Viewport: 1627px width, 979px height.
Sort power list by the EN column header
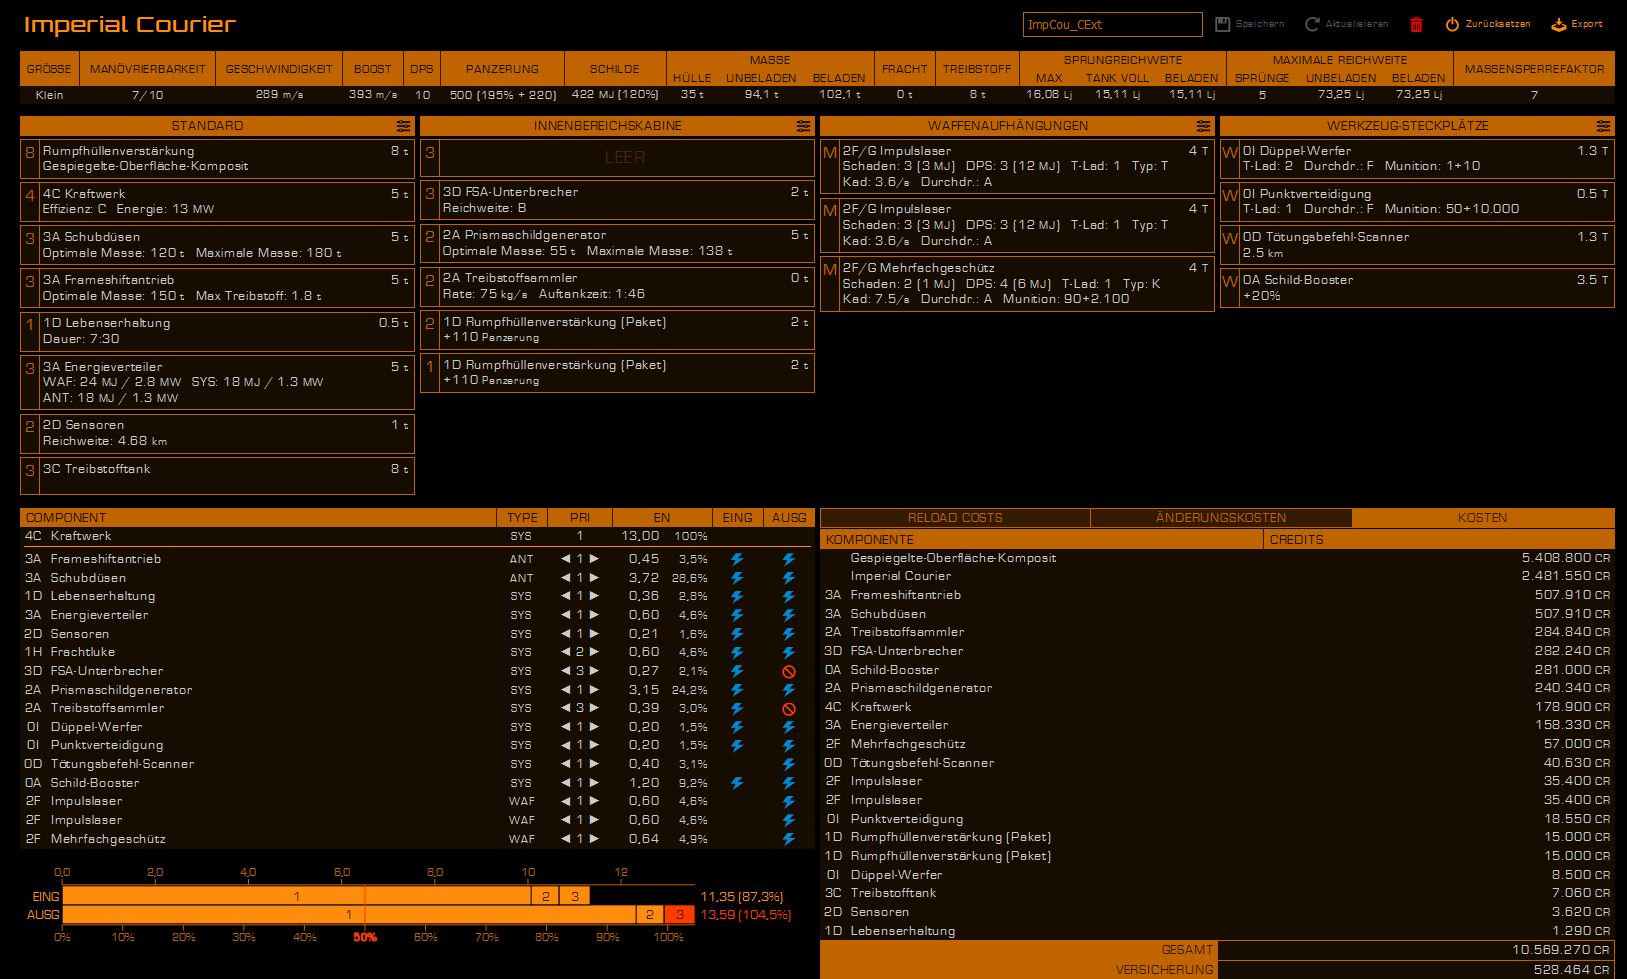(661, 518)
